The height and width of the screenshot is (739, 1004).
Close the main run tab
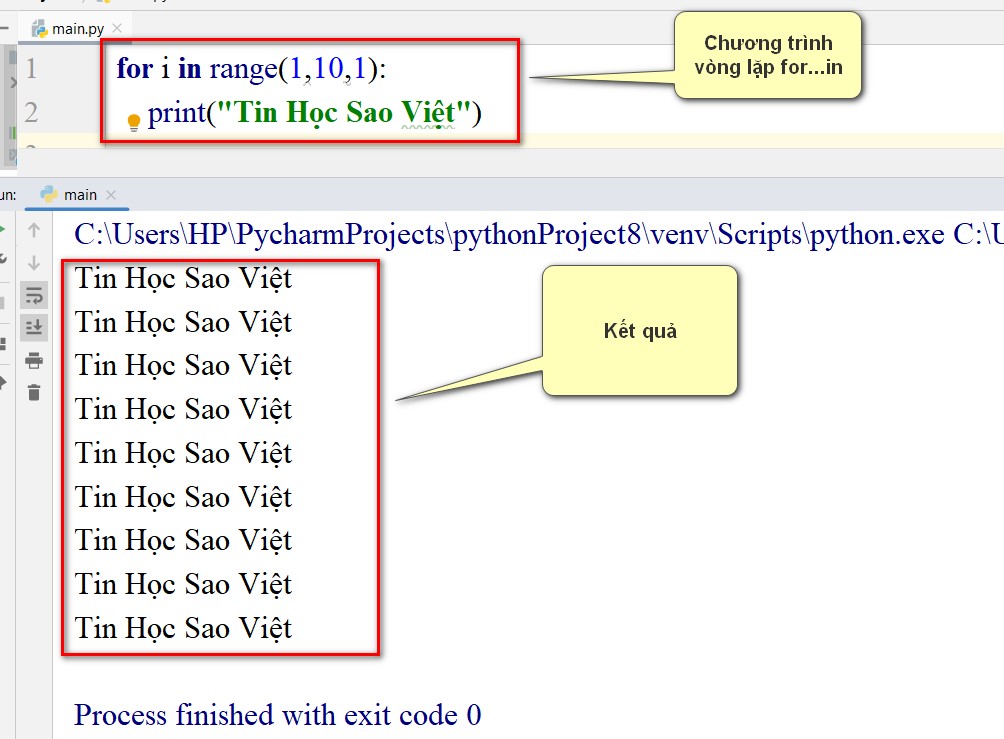click(x=111, y=195)
